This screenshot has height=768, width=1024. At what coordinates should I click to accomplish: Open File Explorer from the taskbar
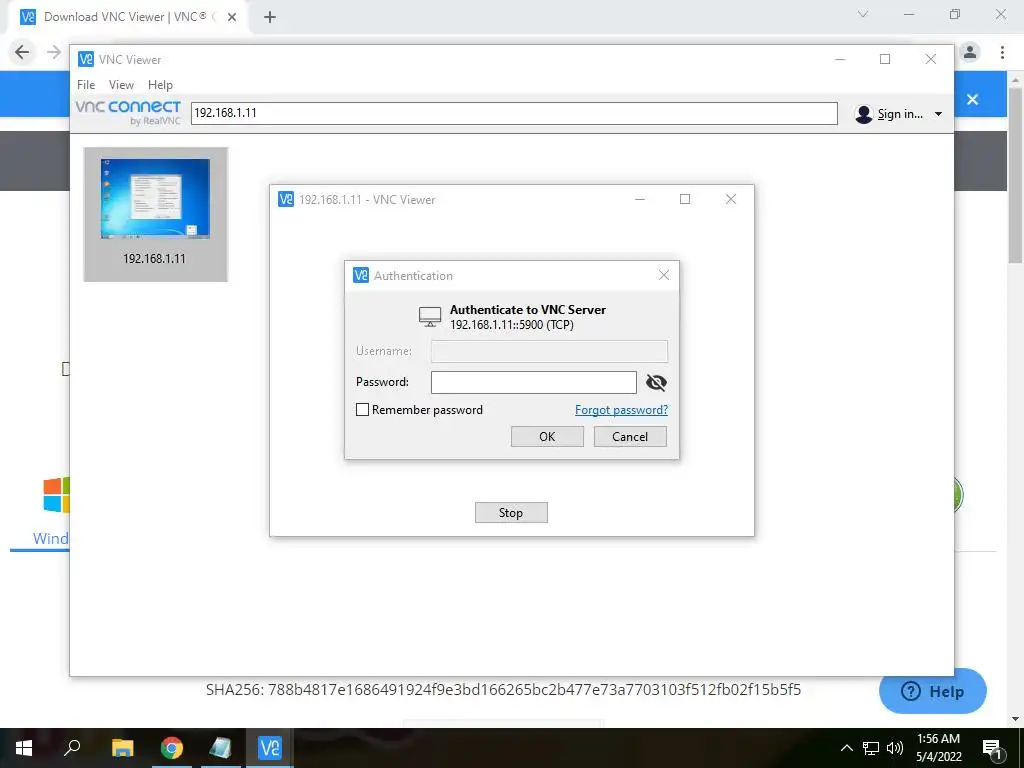[x=122, y=748]
